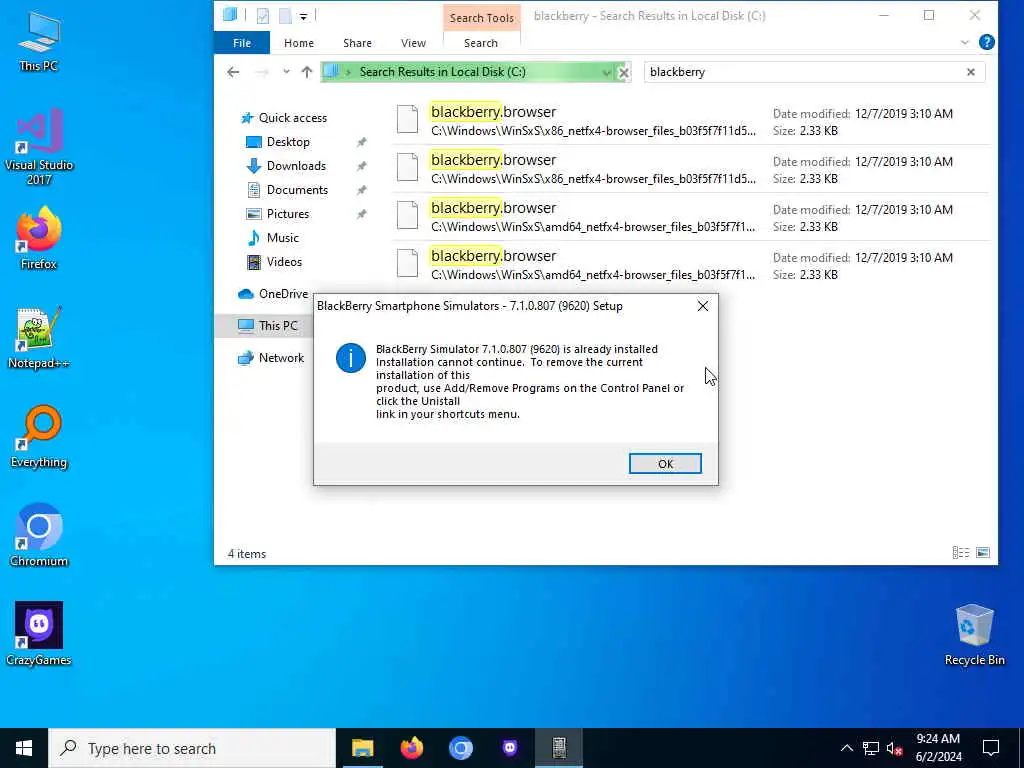Switch to large thumbnails view icon
1024x768 pixels.
coord(983,553)
